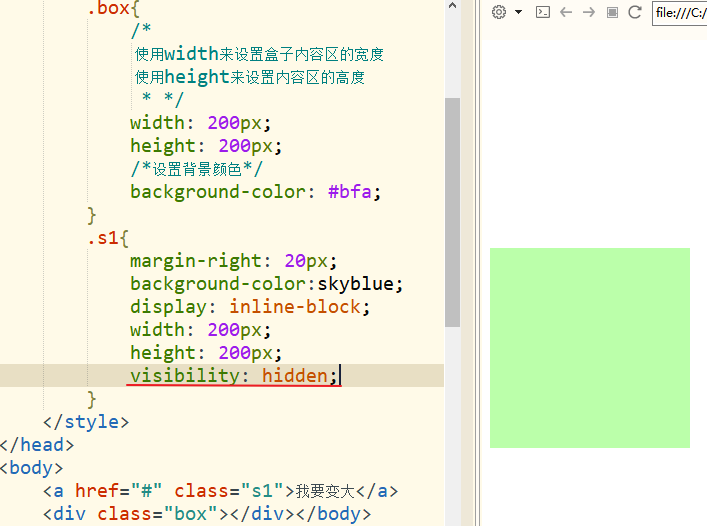707x526 pixels.
Task: Click the inline-block value
Action: (295, 307)
